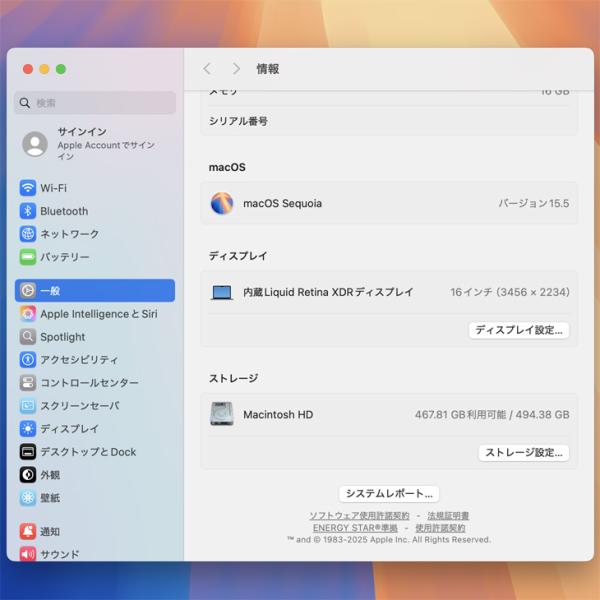Click the 一般 gear icon
The image size is (600, 600).
click(x=28, y=290)
